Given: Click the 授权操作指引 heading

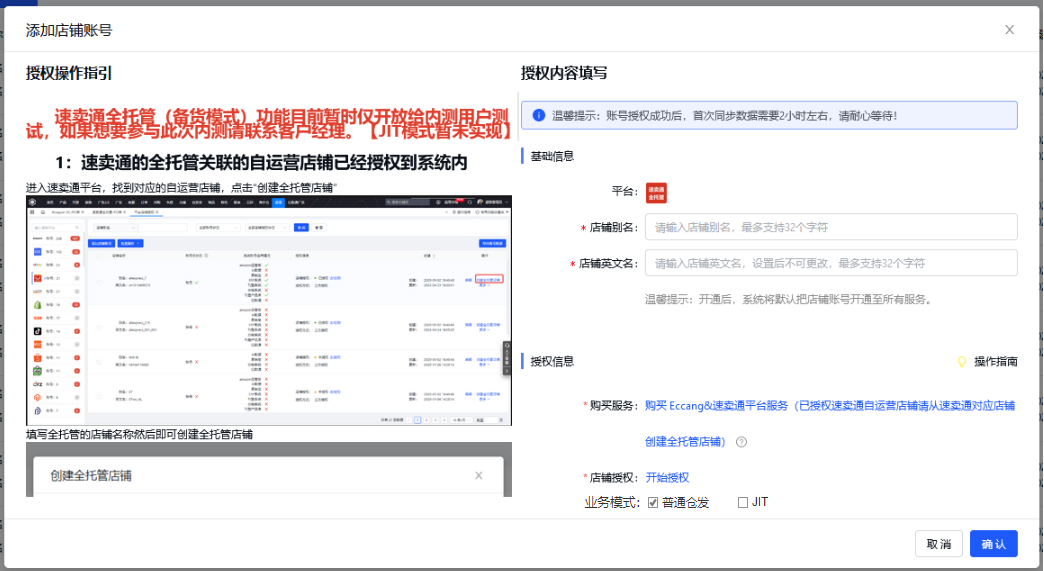Looking at the screenshot, I should [69, 73].
